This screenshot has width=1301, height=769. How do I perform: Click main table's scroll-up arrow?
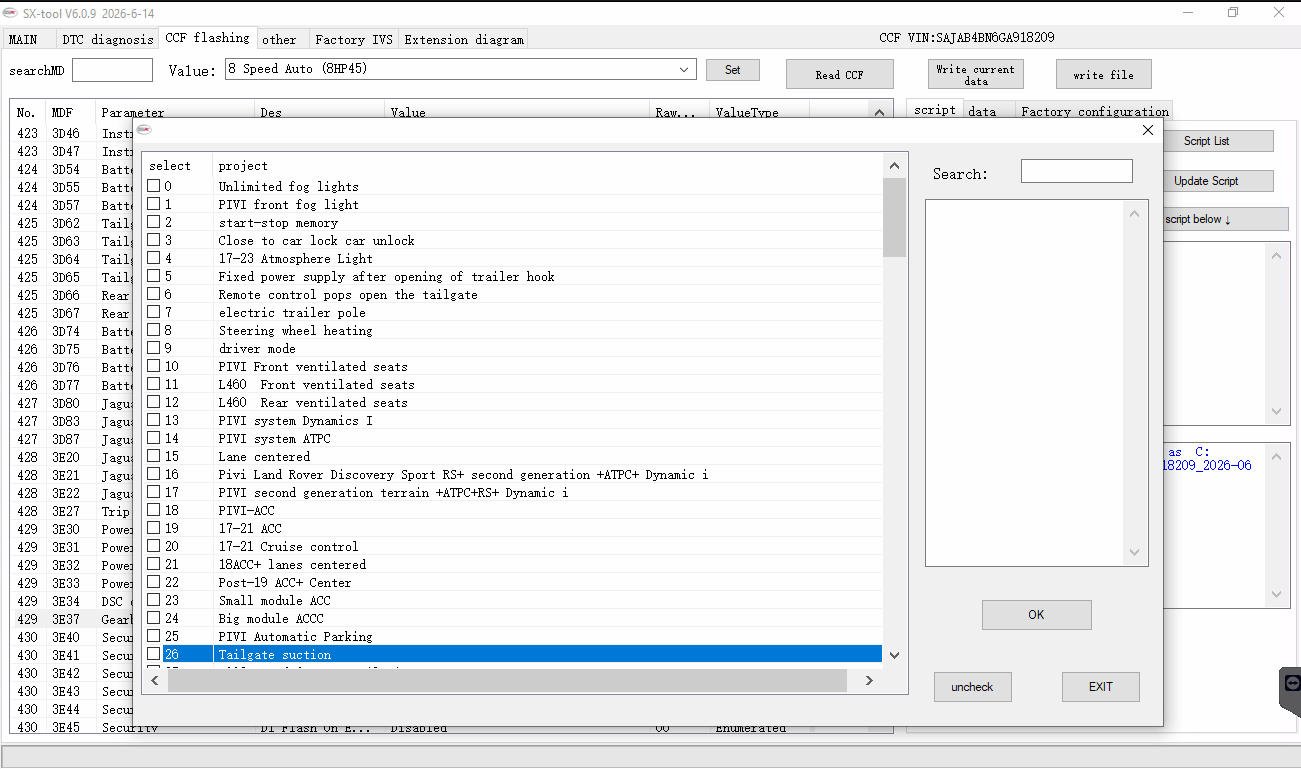pyautogui.click(x=879, y=112)
